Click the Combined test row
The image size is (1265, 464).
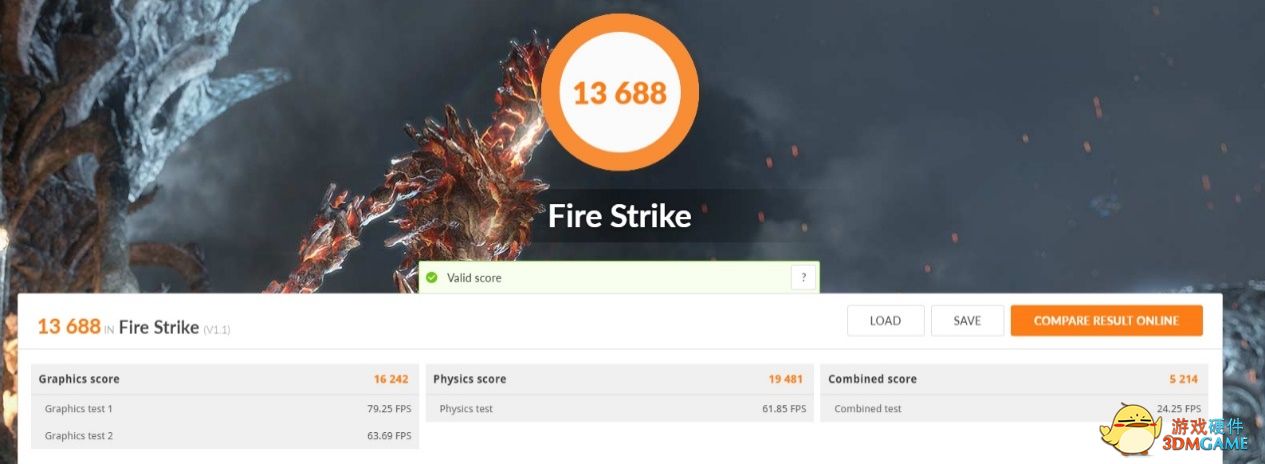click(x=1014, y=408)
